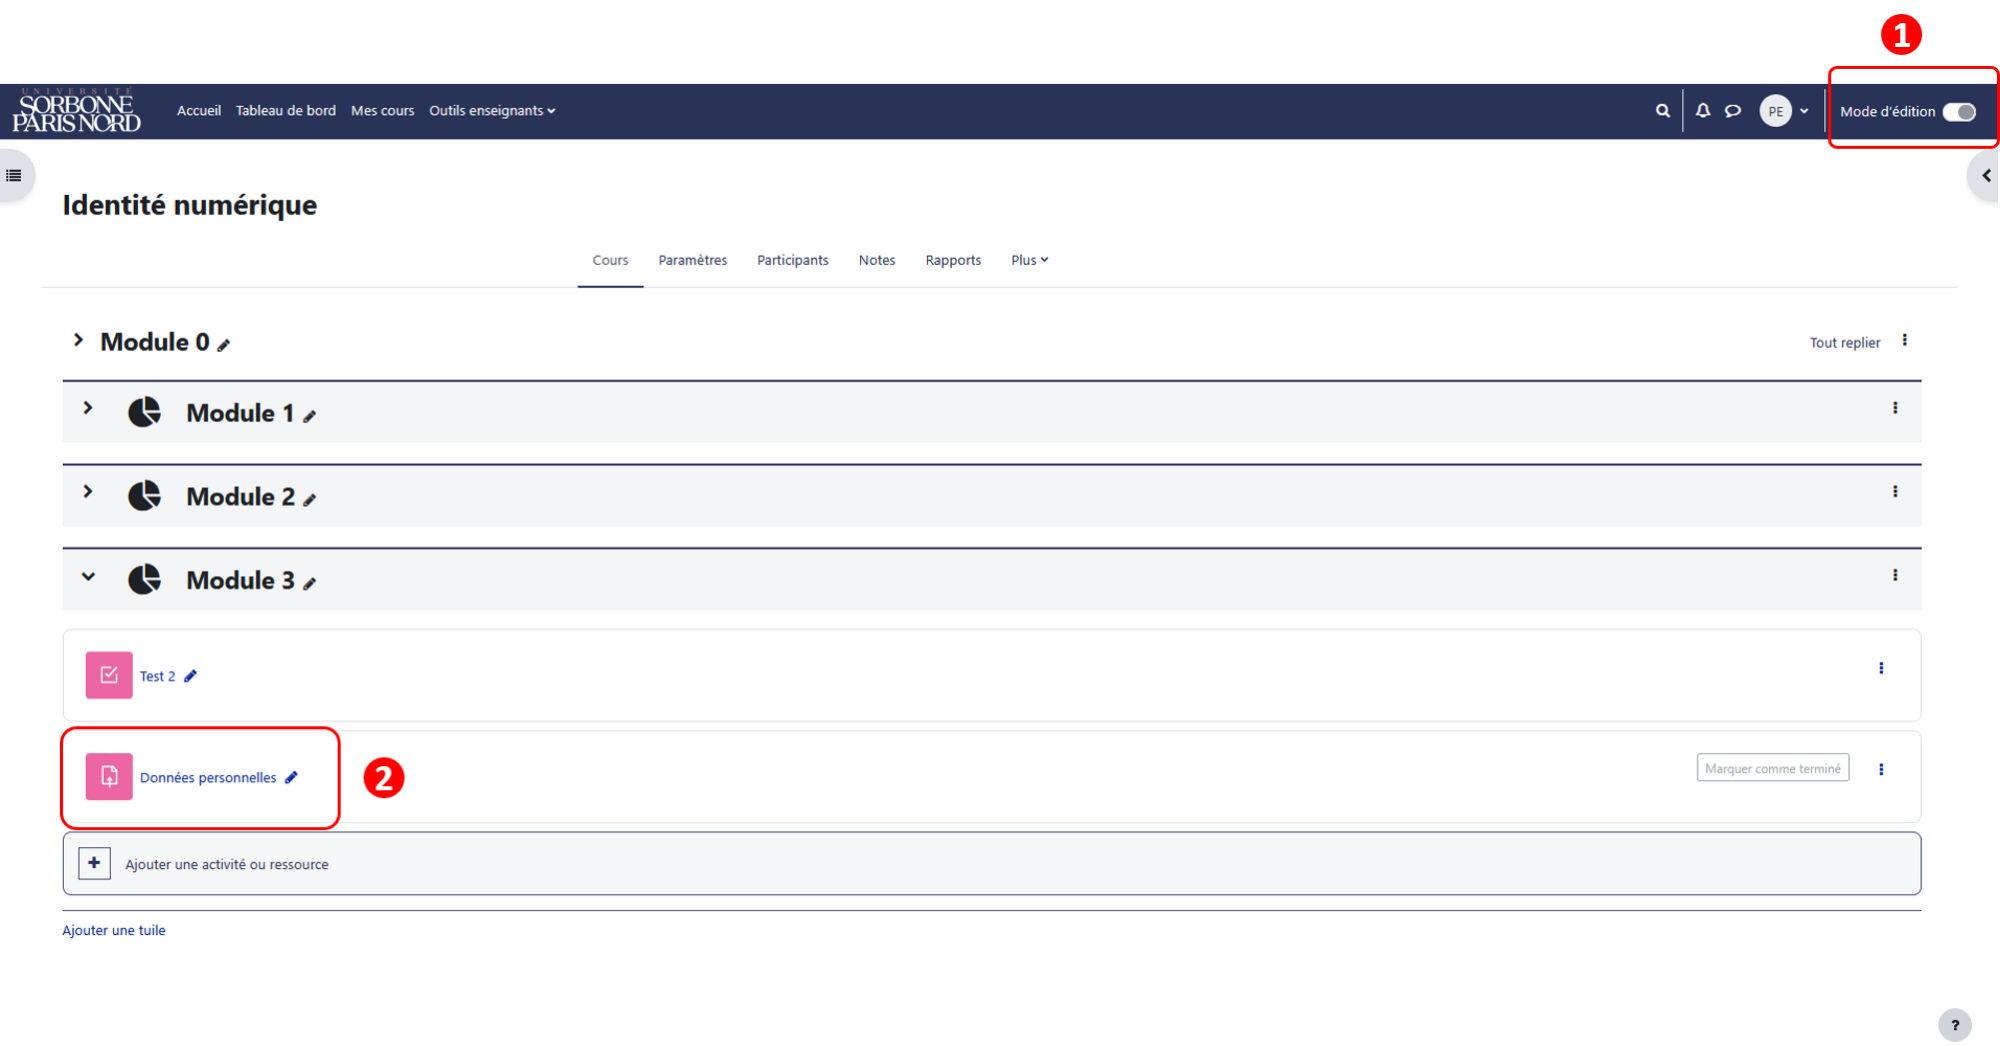2000x1046 pixels.
Task: Open the Paramètres tab
Action: pyautogui.click(x=692, y=260)
